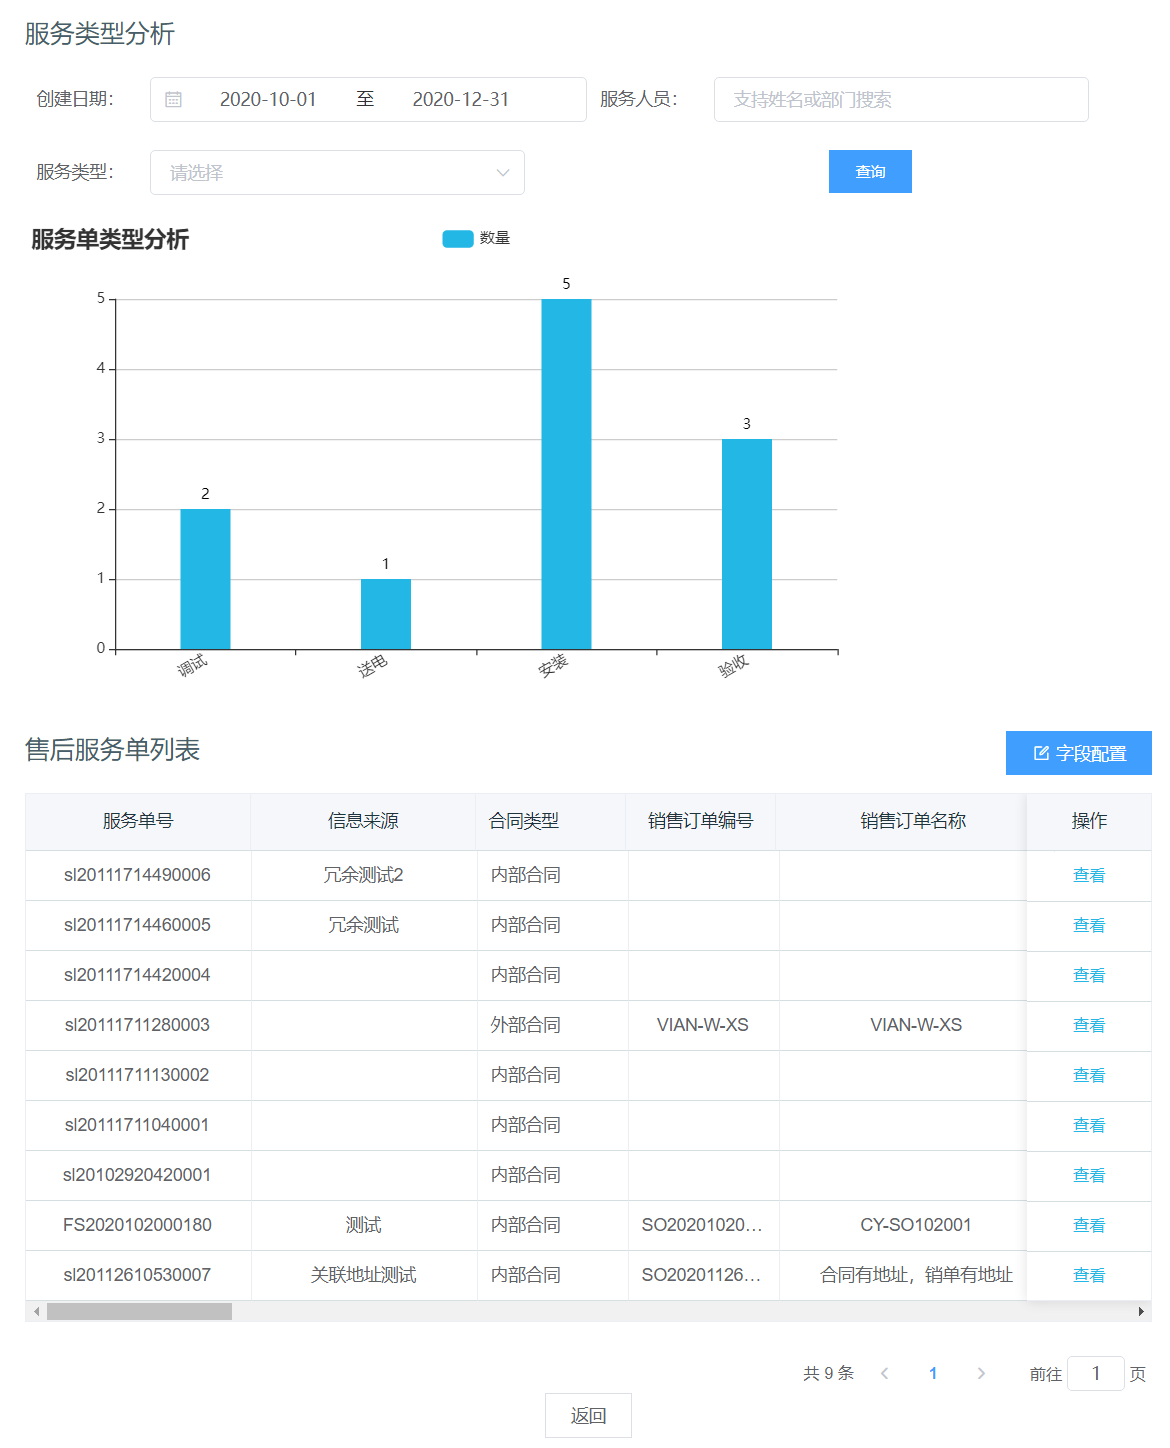The width and height of the screenshot is (1170, 1448).
Task: Click the 安装 bar in the chart
Action: pyautogui.click(x=566, y=474)
